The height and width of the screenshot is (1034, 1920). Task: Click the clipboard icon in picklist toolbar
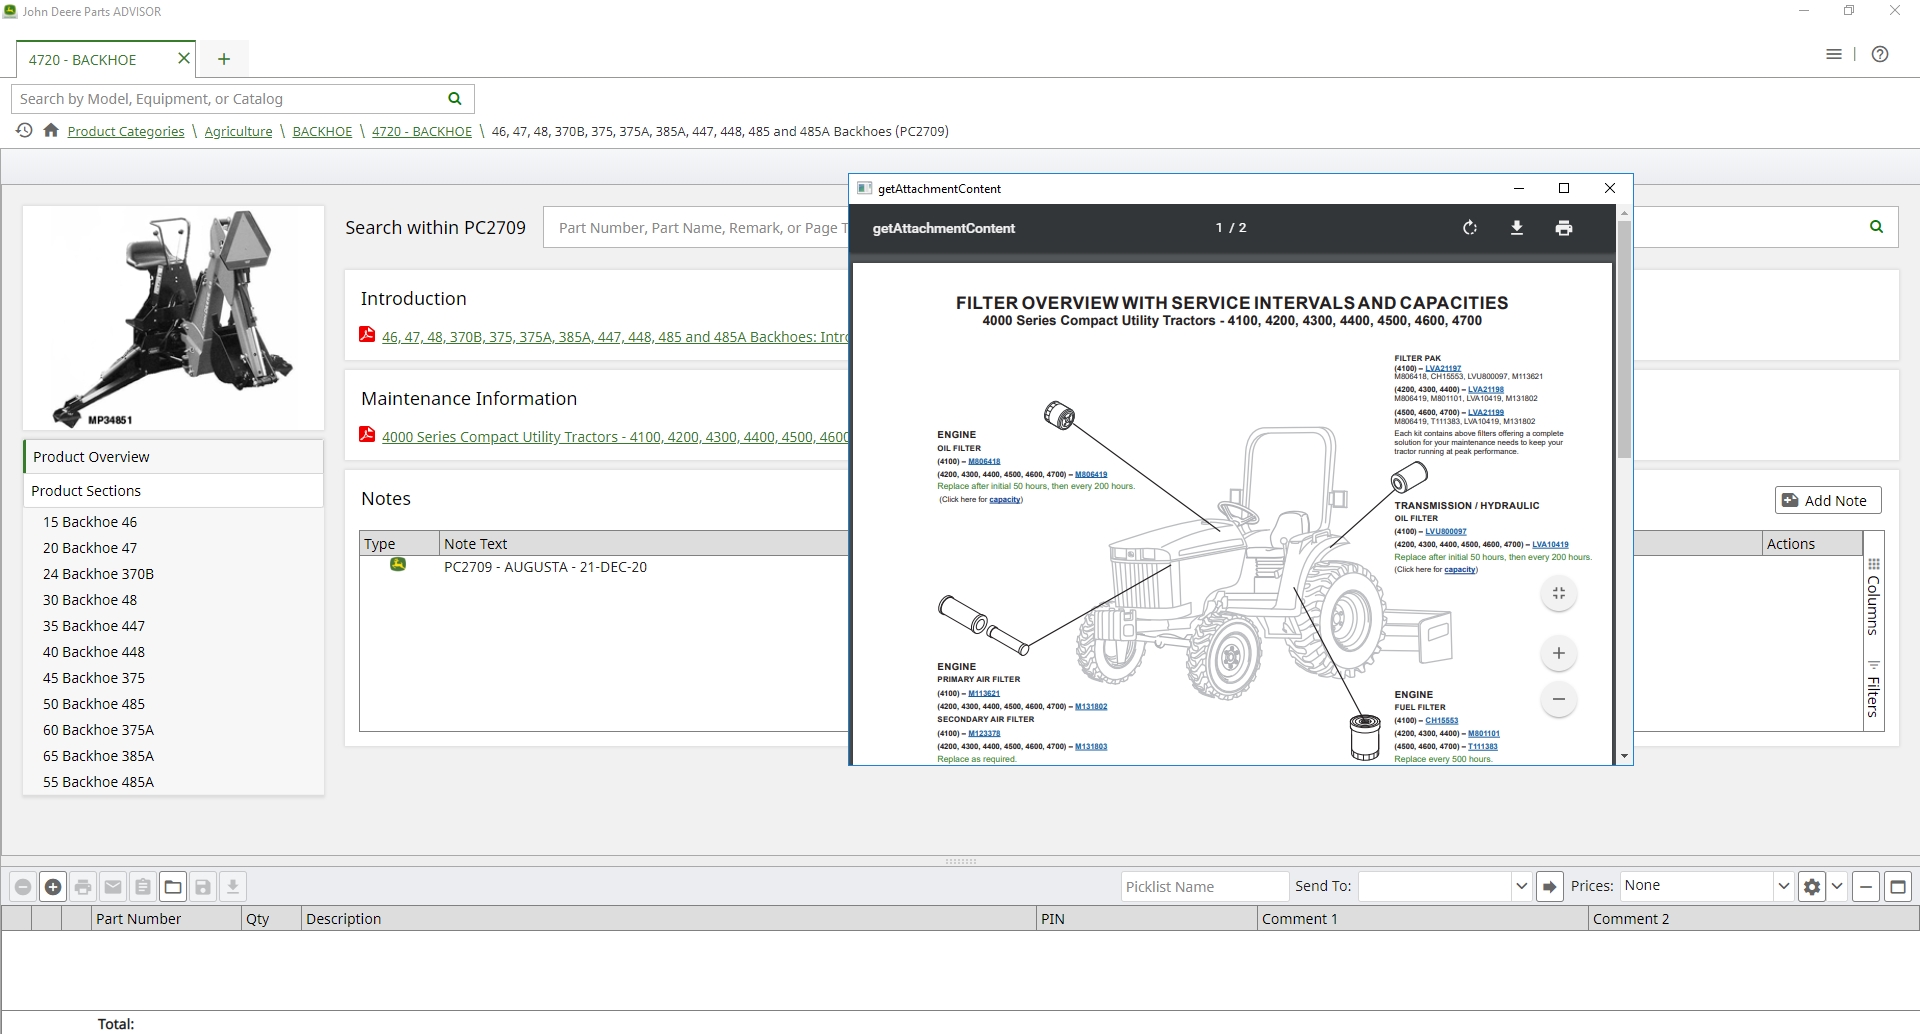point(143,887)
